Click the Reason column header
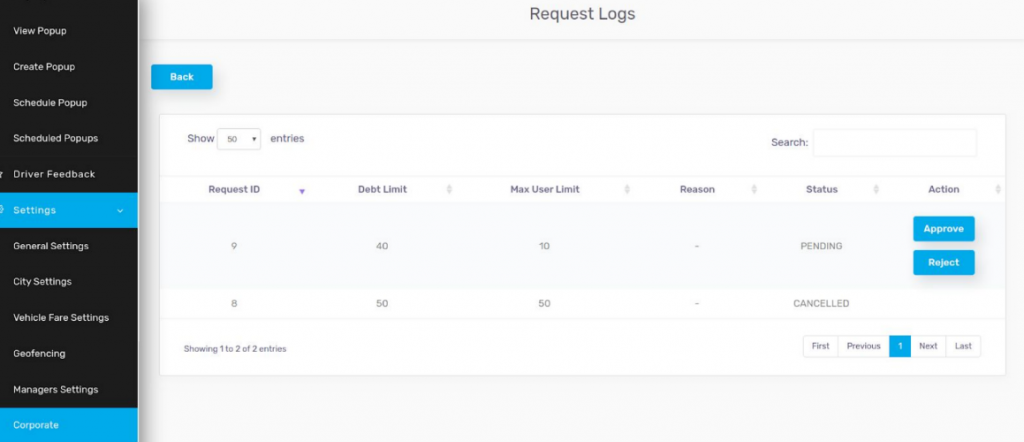This screenshot has height=442, width=1024. [697, 189]
